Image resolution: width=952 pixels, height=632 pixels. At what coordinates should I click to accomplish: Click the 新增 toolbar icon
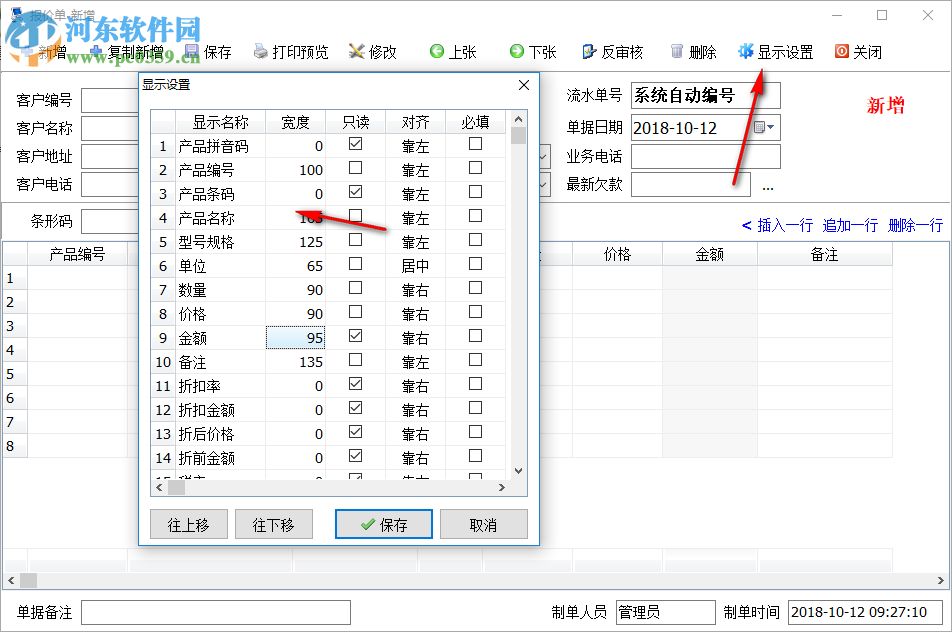[x=46, y=51]
